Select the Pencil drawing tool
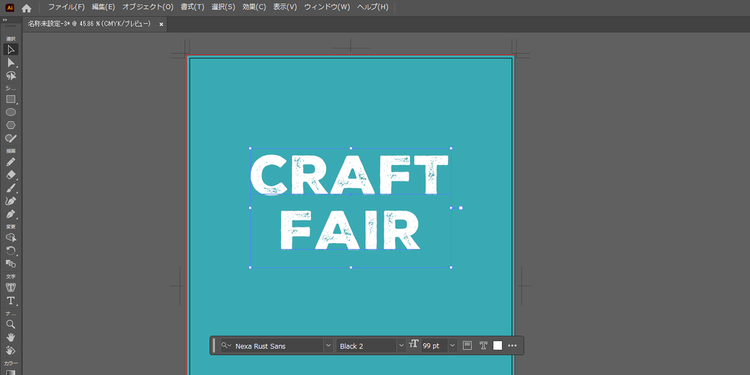This screenshot has width=750, height=375. point(11,162)
